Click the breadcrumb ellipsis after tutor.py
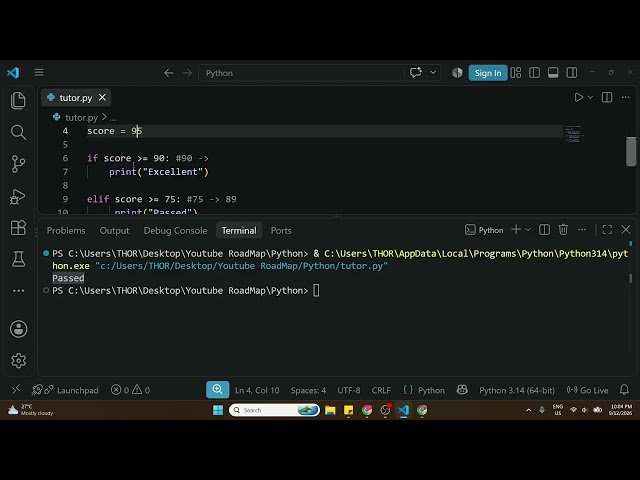The height and width of the screenshot is (480, 640). pos(113,118)
